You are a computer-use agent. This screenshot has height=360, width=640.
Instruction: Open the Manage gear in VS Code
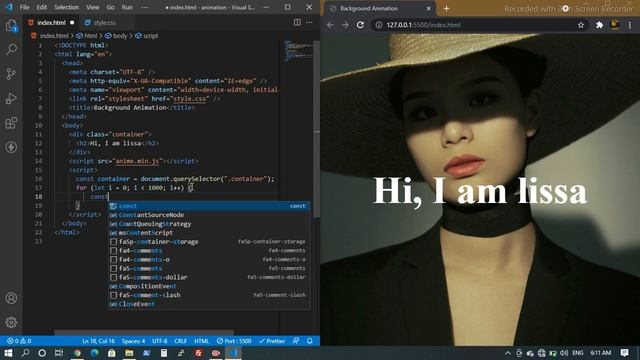[x=11, y=322]
